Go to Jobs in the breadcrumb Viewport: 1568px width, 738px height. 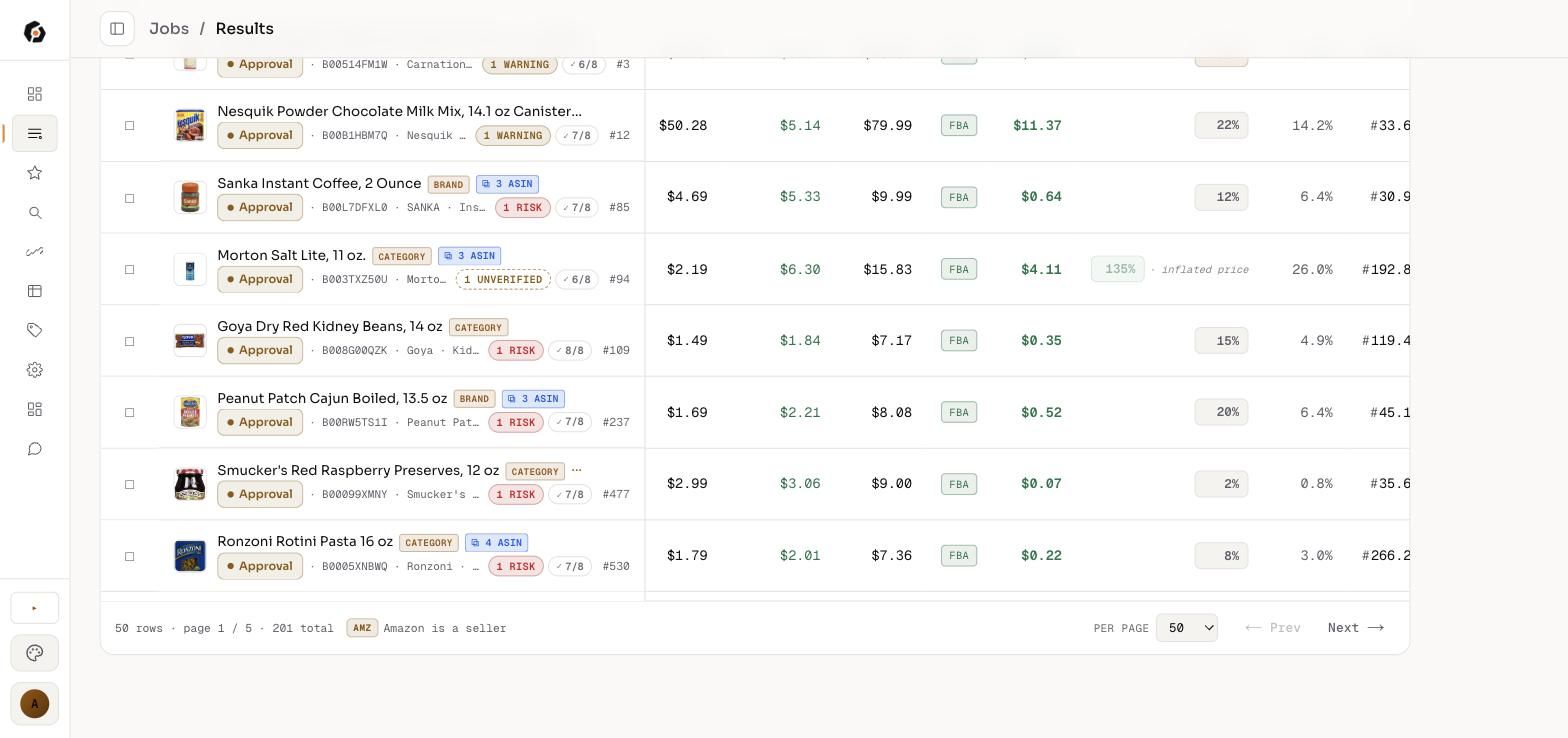coord(169,29)
